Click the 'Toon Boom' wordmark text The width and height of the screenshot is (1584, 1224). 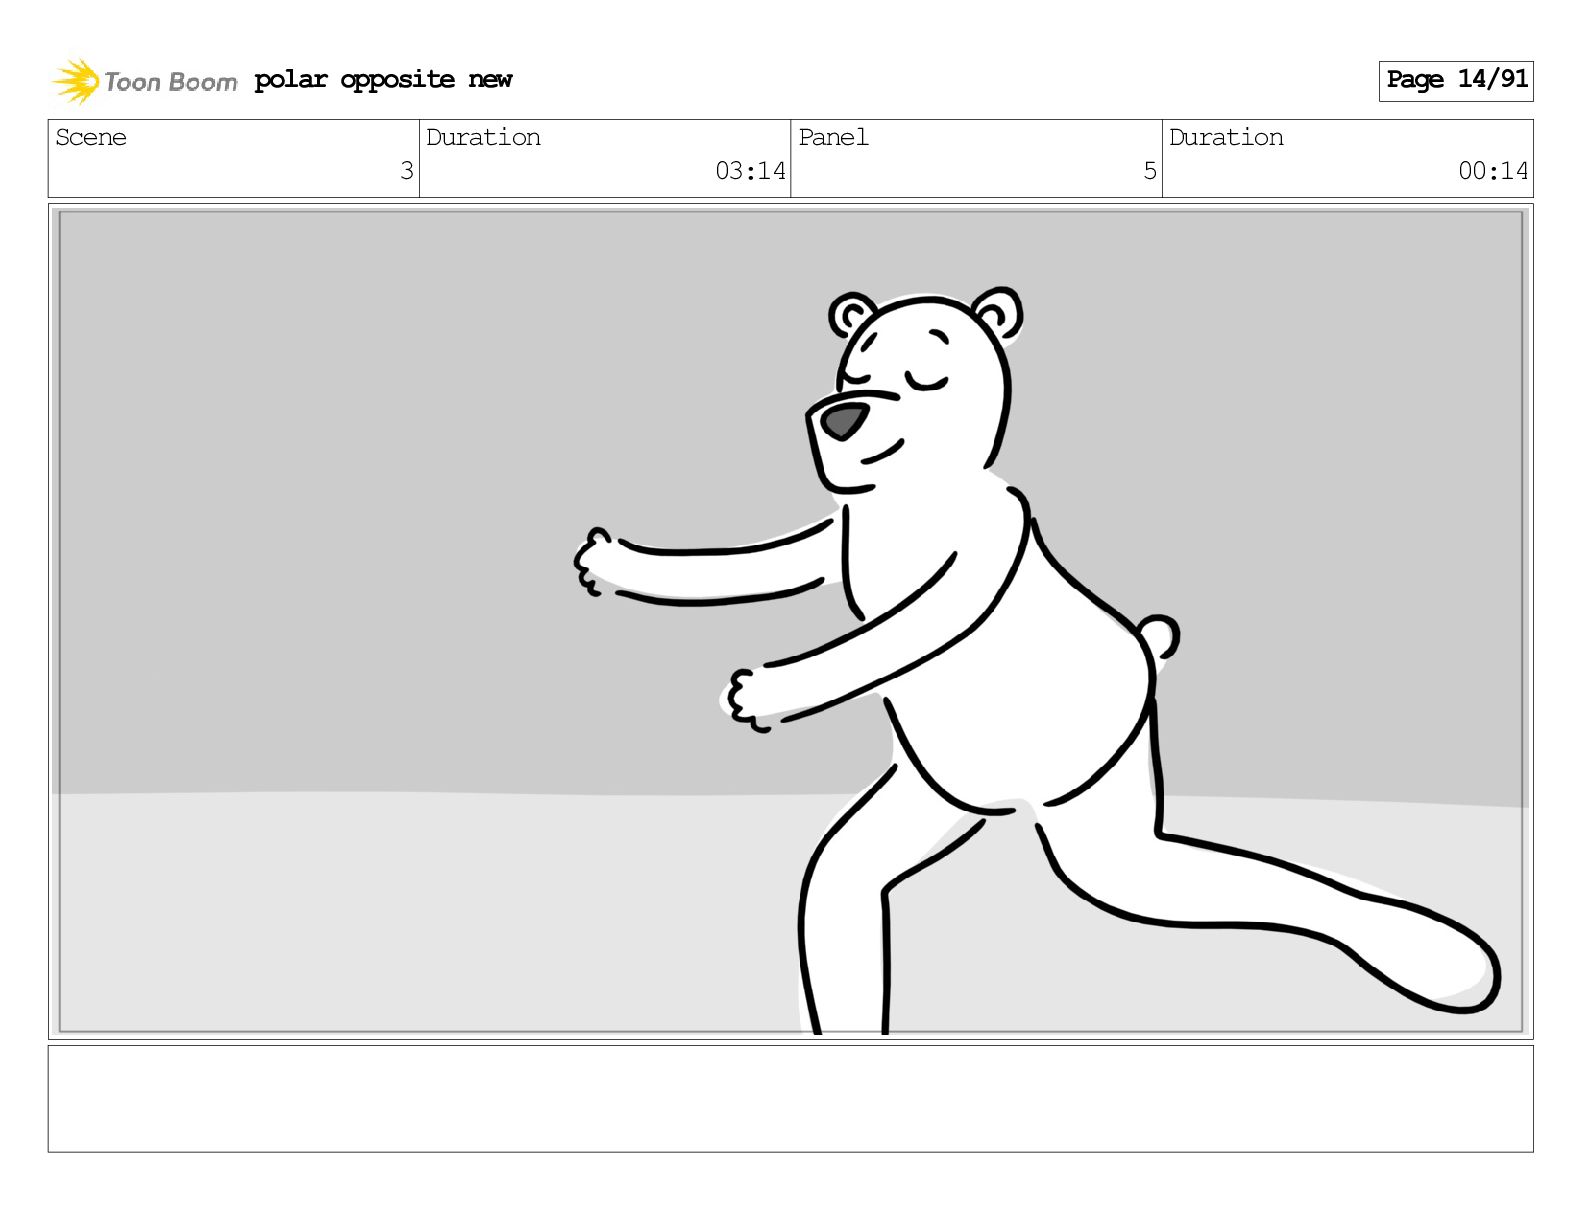[x=170, y=82]
